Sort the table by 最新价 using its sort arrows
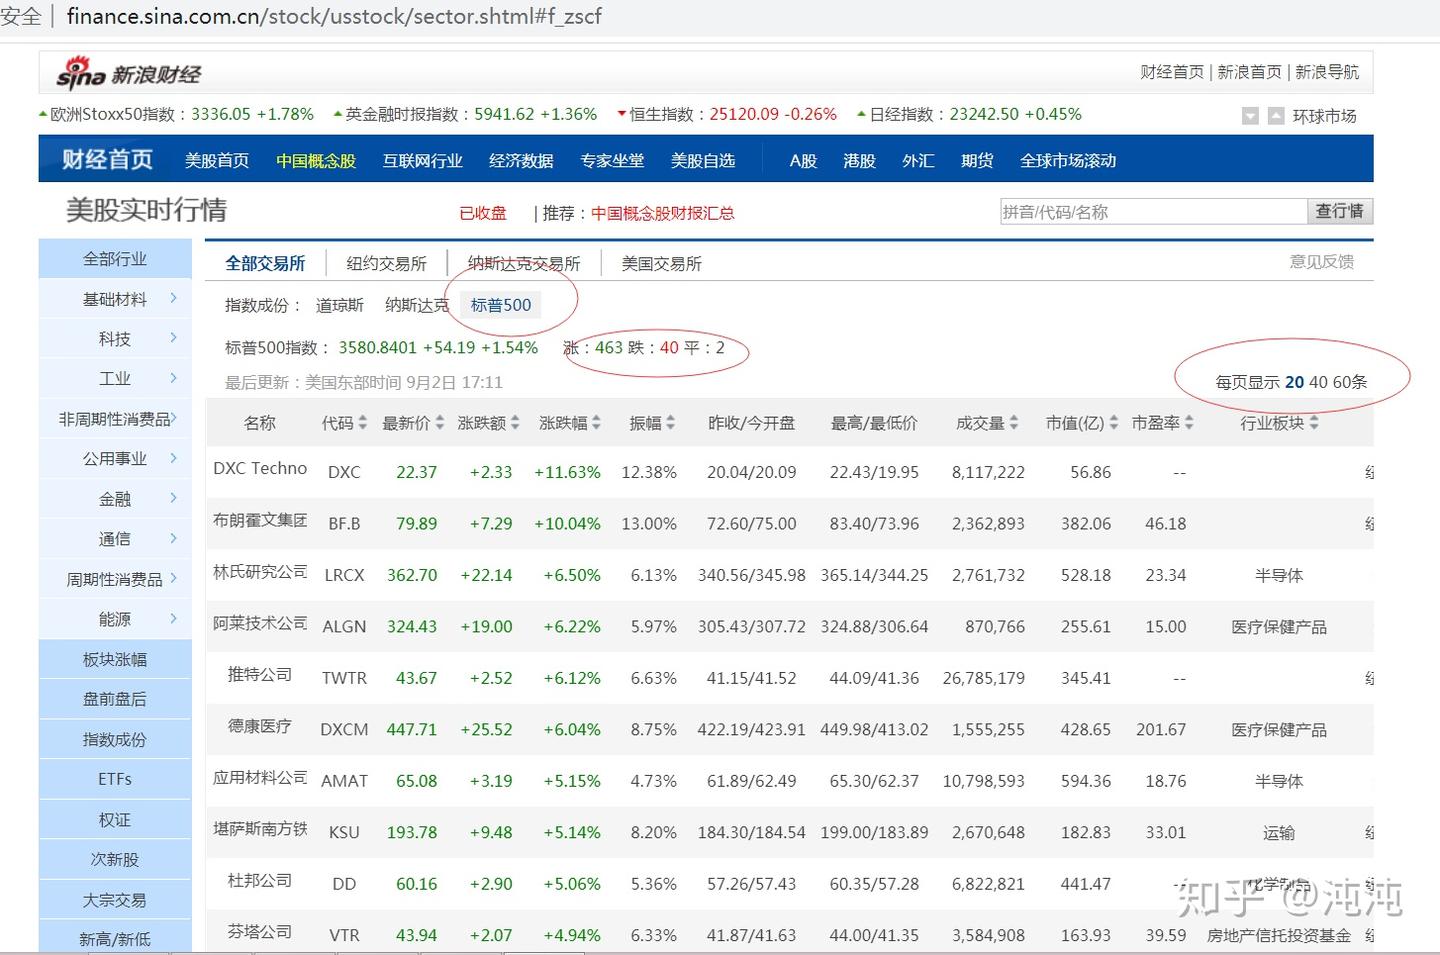 438,422
